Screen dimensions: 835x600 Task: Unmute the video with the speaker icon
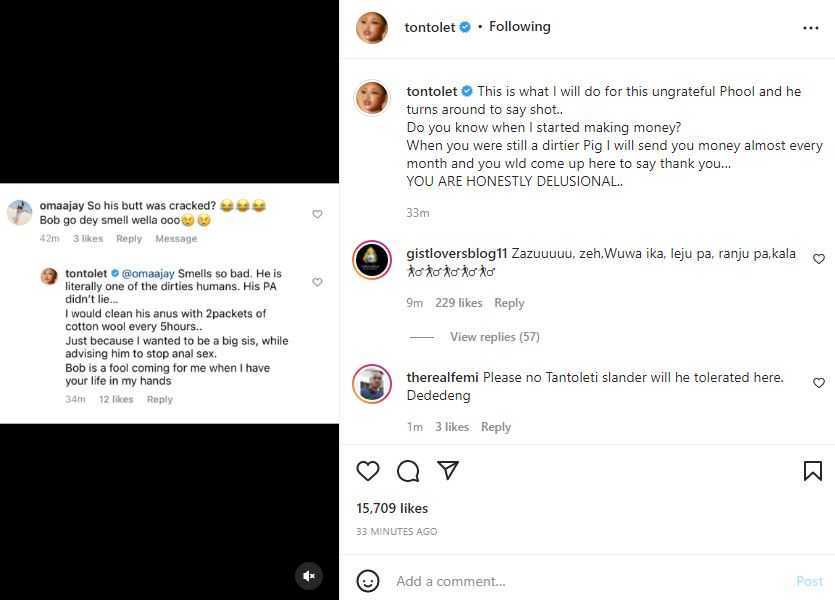(x=309, y=576)
